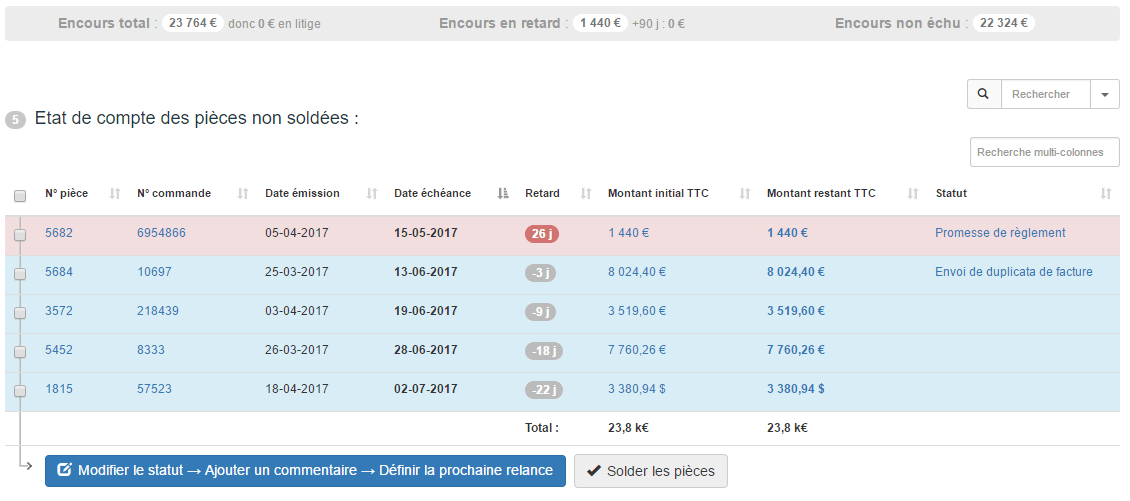This screenshot has width=1130, height=501.
Task: Sort by Date émission column arrows
Action: coord(372,193)
